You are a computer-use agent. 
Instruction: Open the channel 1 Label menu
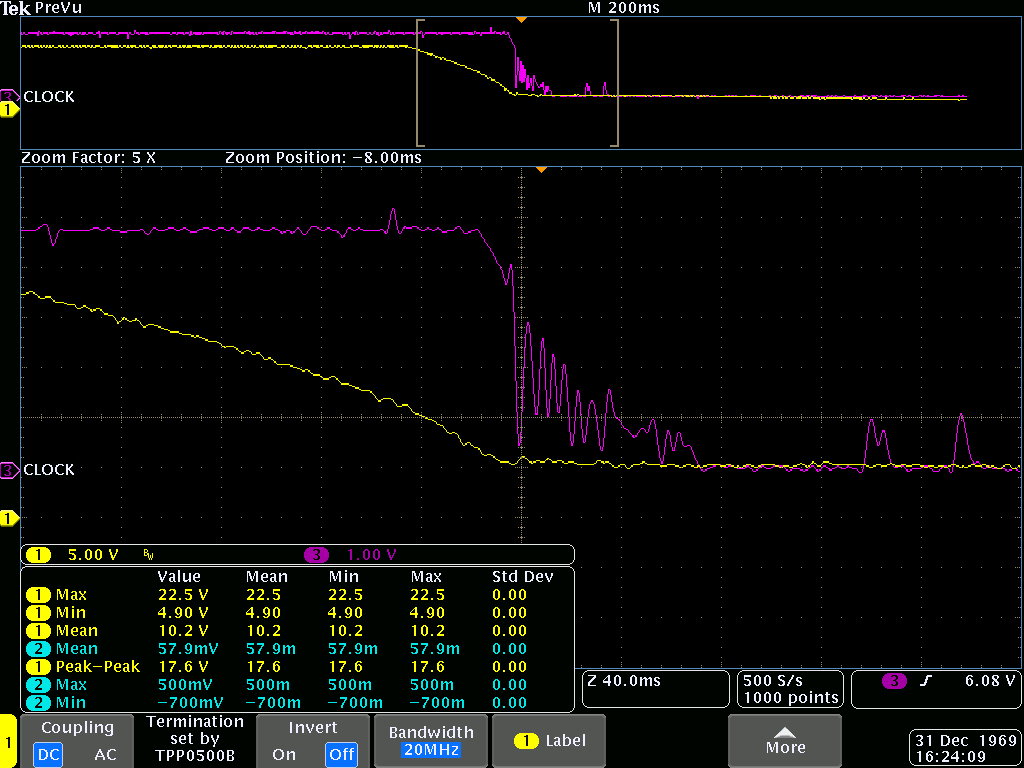click(549, 741)
